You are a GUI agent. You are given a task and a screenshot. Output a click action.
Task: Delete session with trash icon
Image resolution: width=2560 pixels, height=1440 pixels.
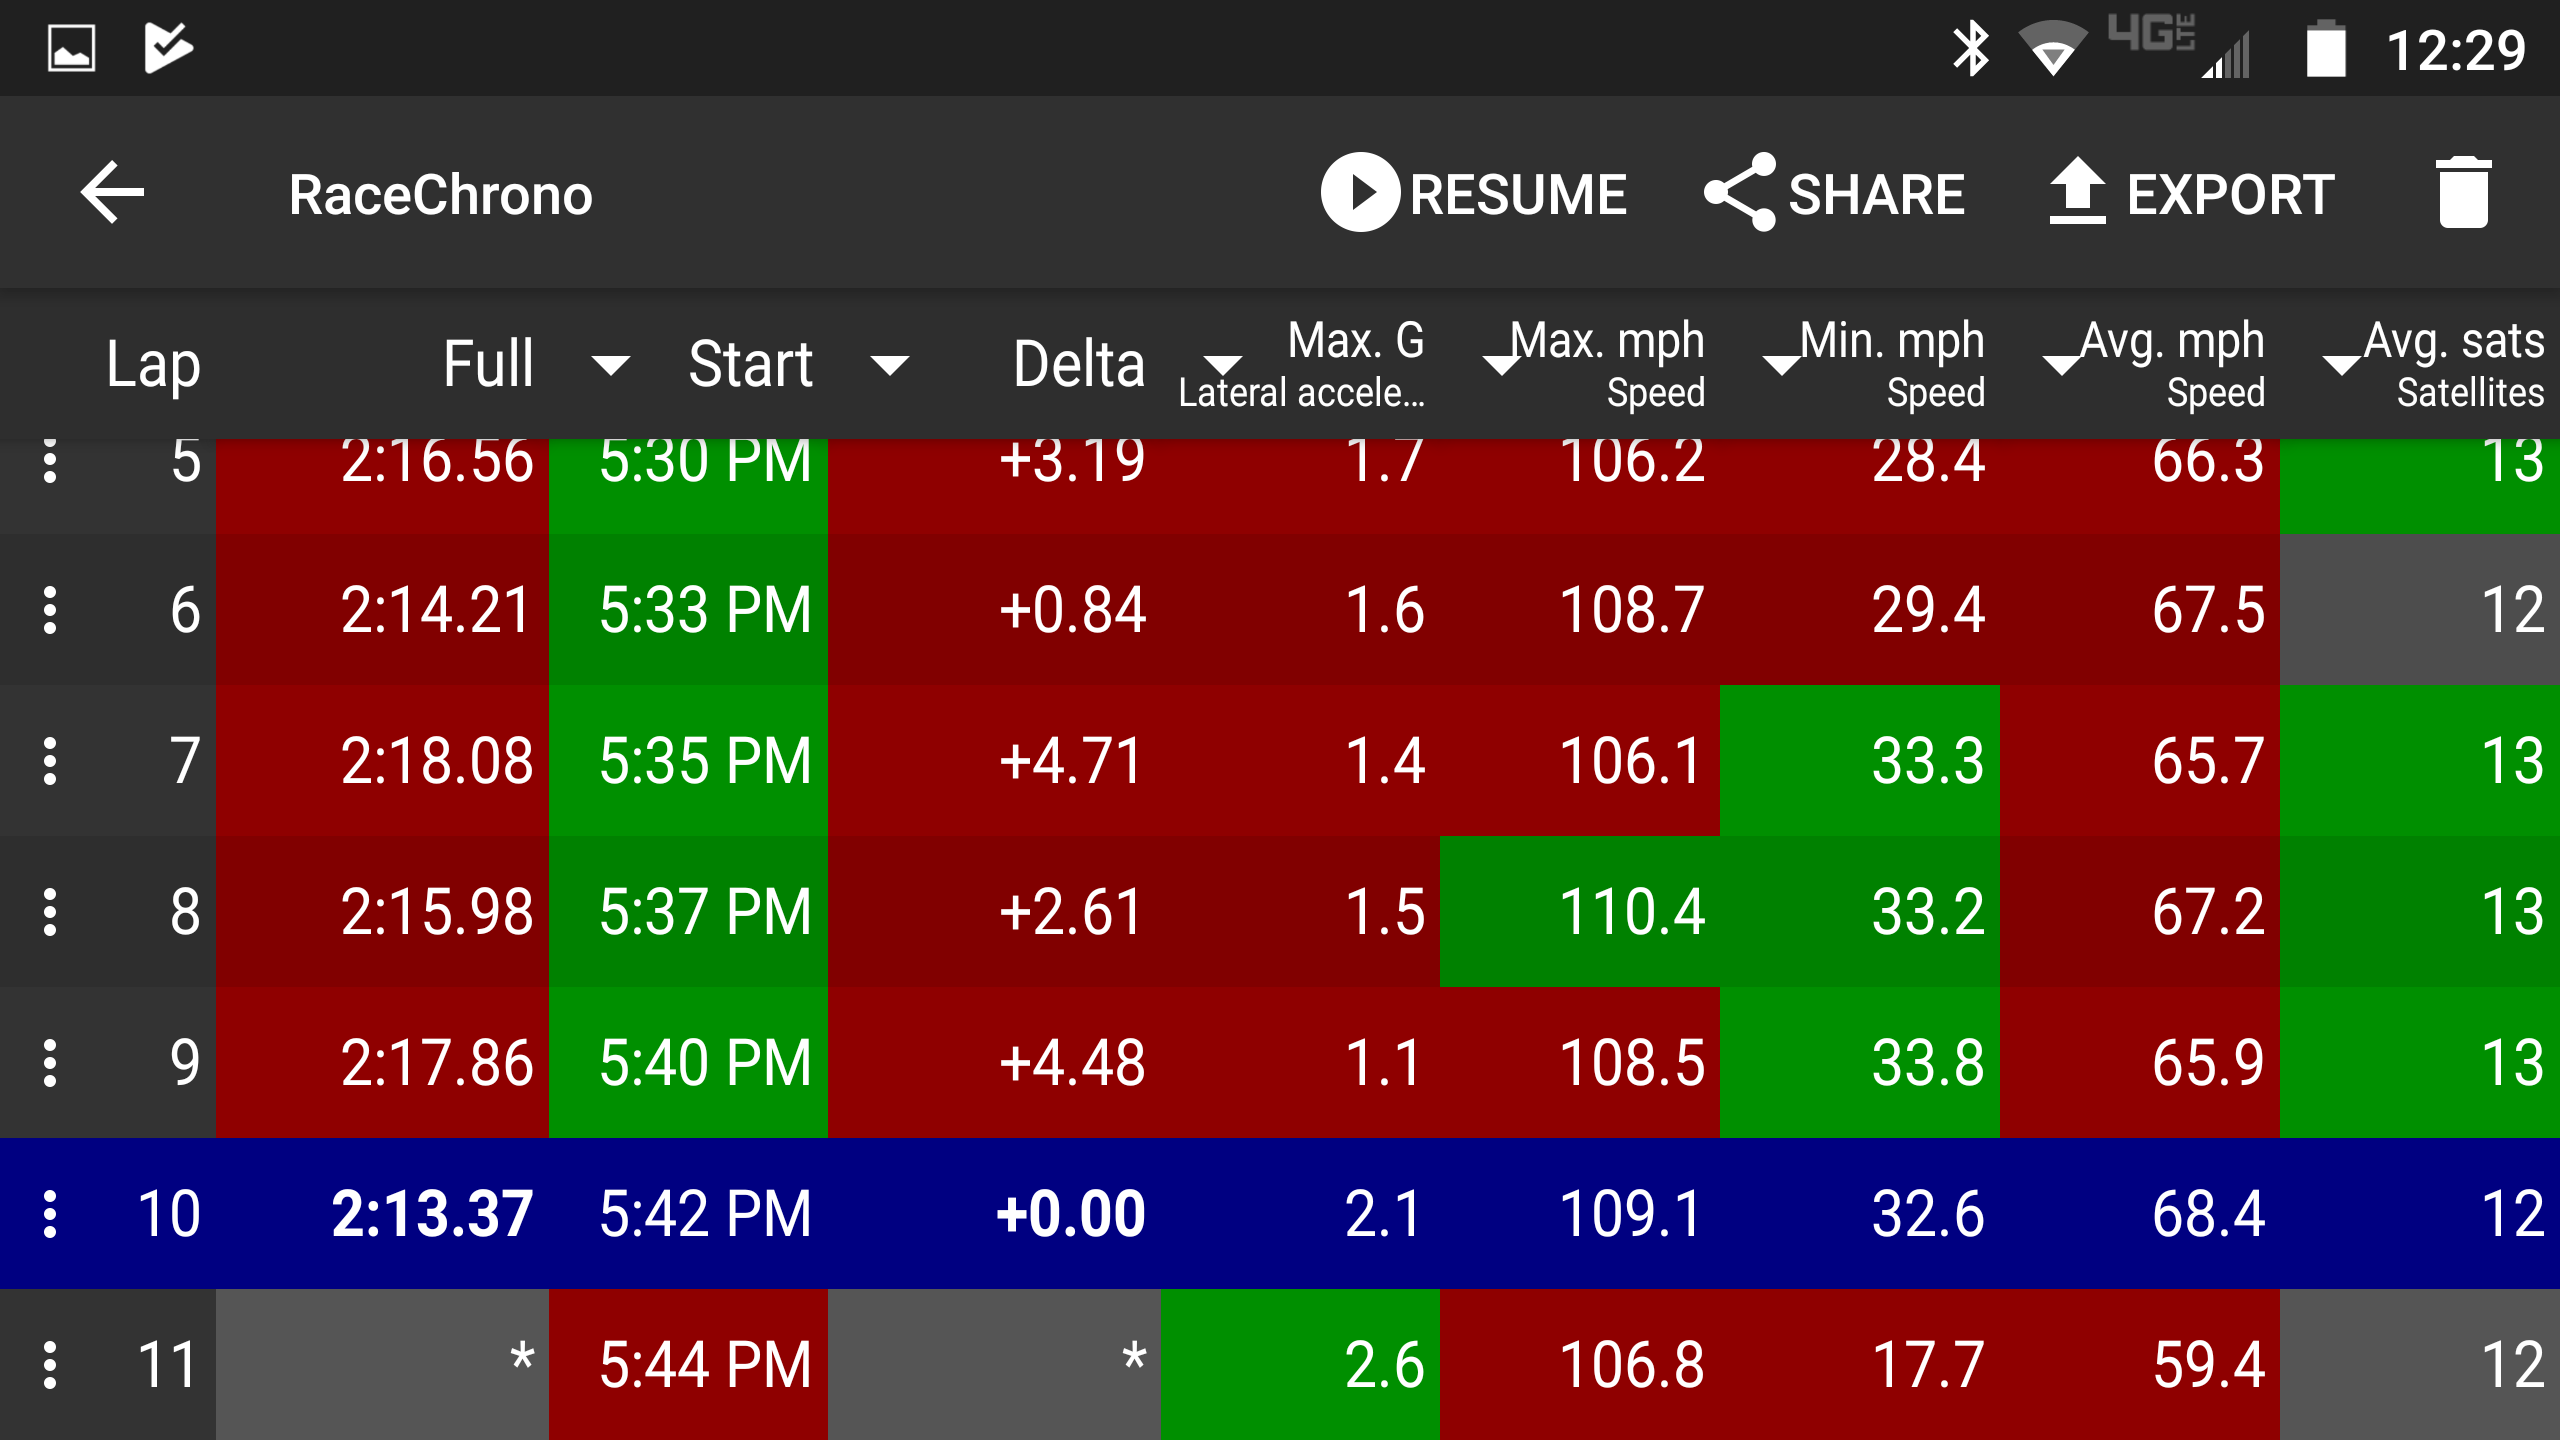tap(2462, 192)
